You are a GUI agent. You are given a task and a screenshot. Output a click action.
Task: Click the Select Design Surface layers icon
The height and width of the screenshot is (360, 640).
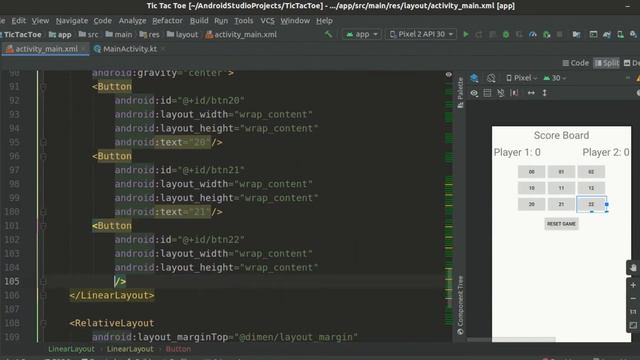click(x=474, y=78)
